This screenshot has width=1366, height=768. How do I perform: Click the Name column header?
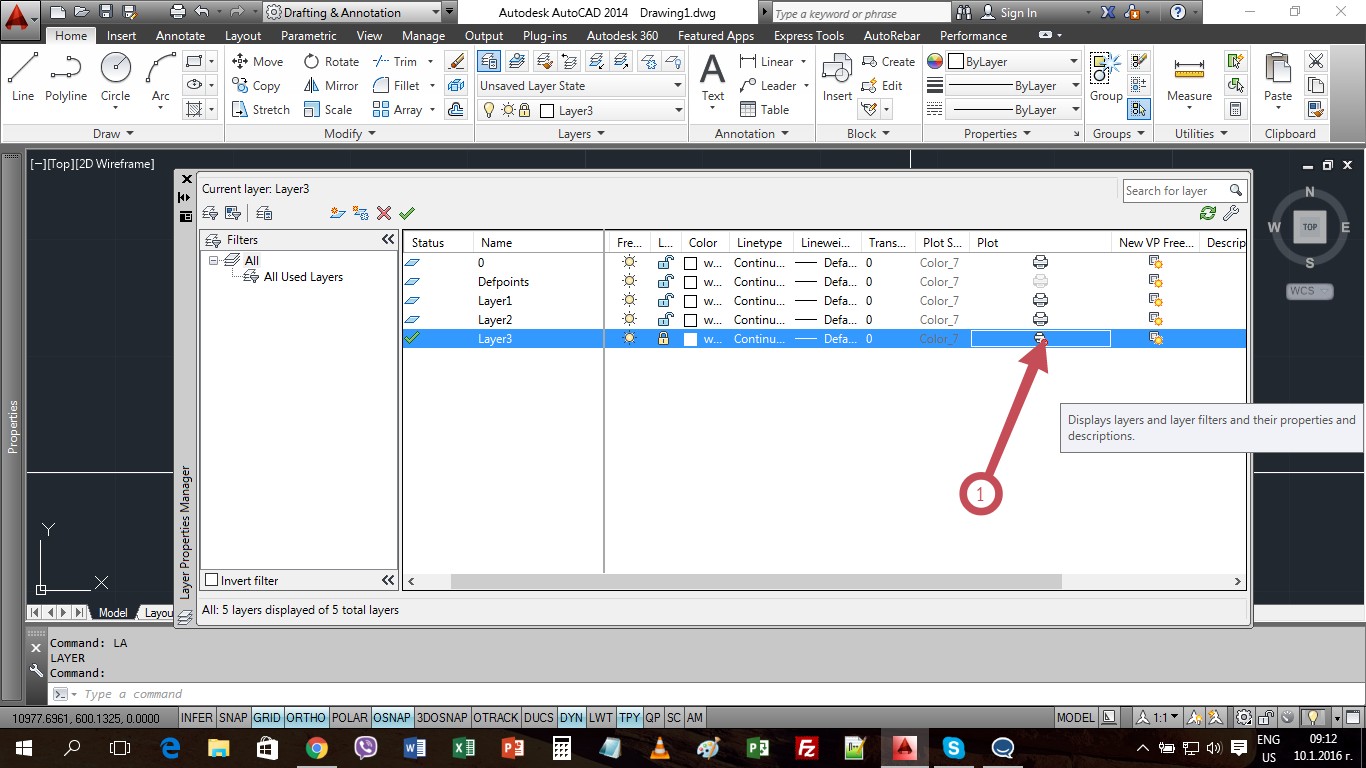(x=538, y=242)
